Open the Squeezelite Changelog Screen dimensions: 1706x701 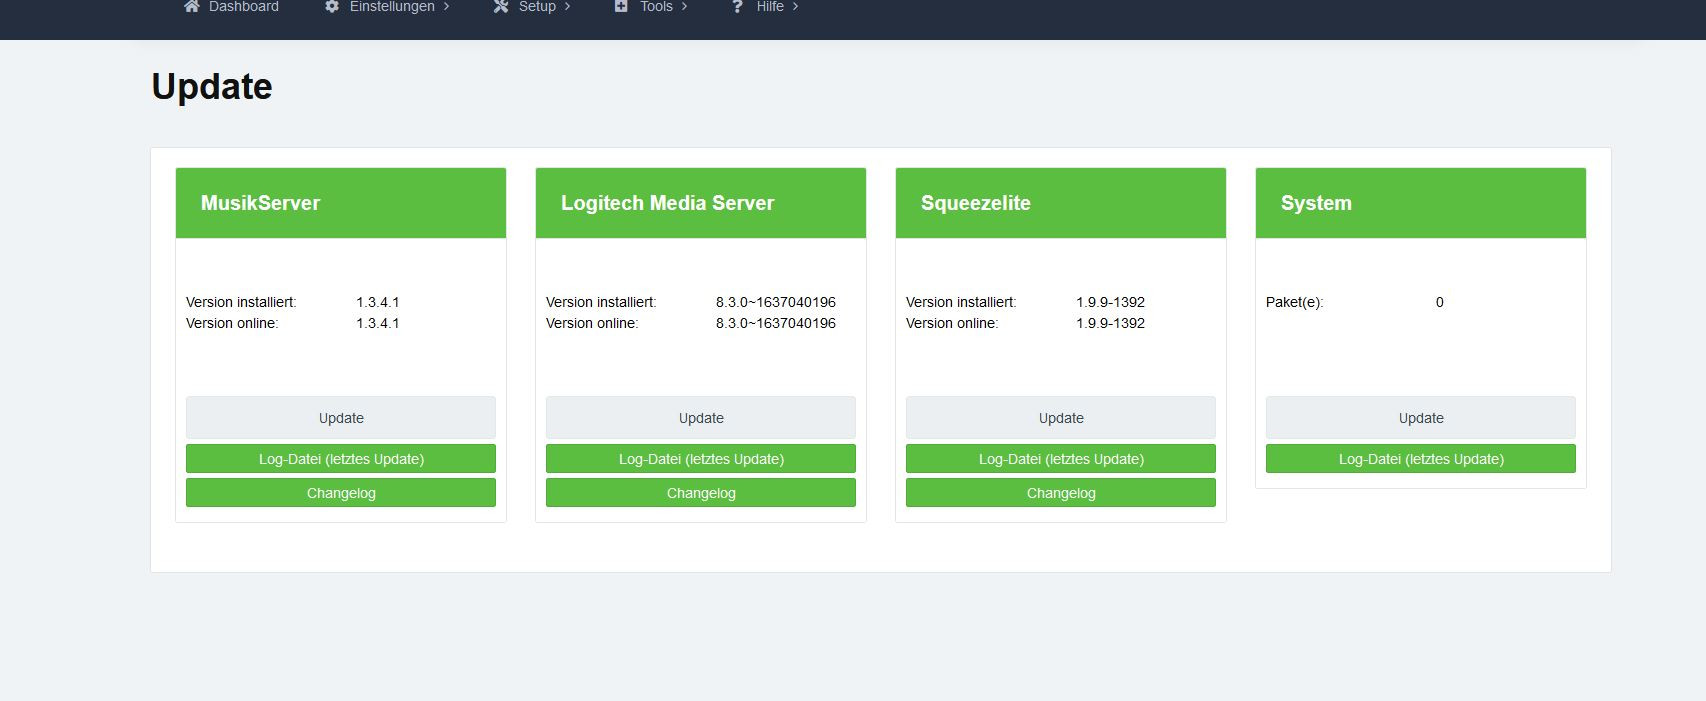1060,493
